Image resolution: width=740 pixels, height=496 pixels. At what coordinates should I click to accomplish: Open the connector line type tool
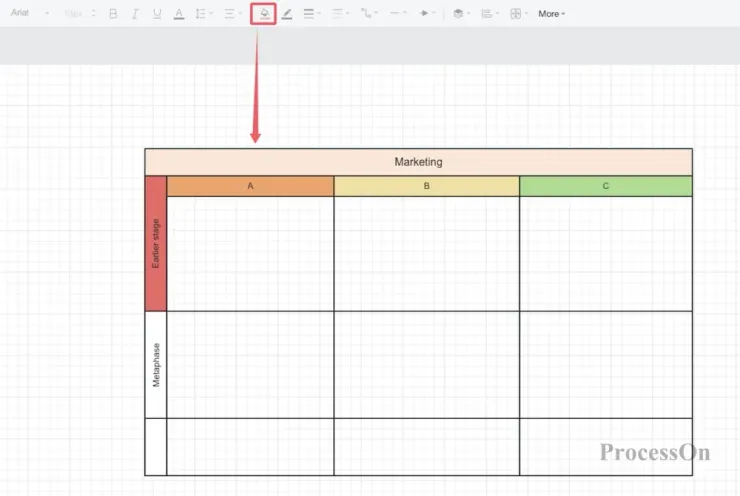pyautogui.click(x=369, y=14)
